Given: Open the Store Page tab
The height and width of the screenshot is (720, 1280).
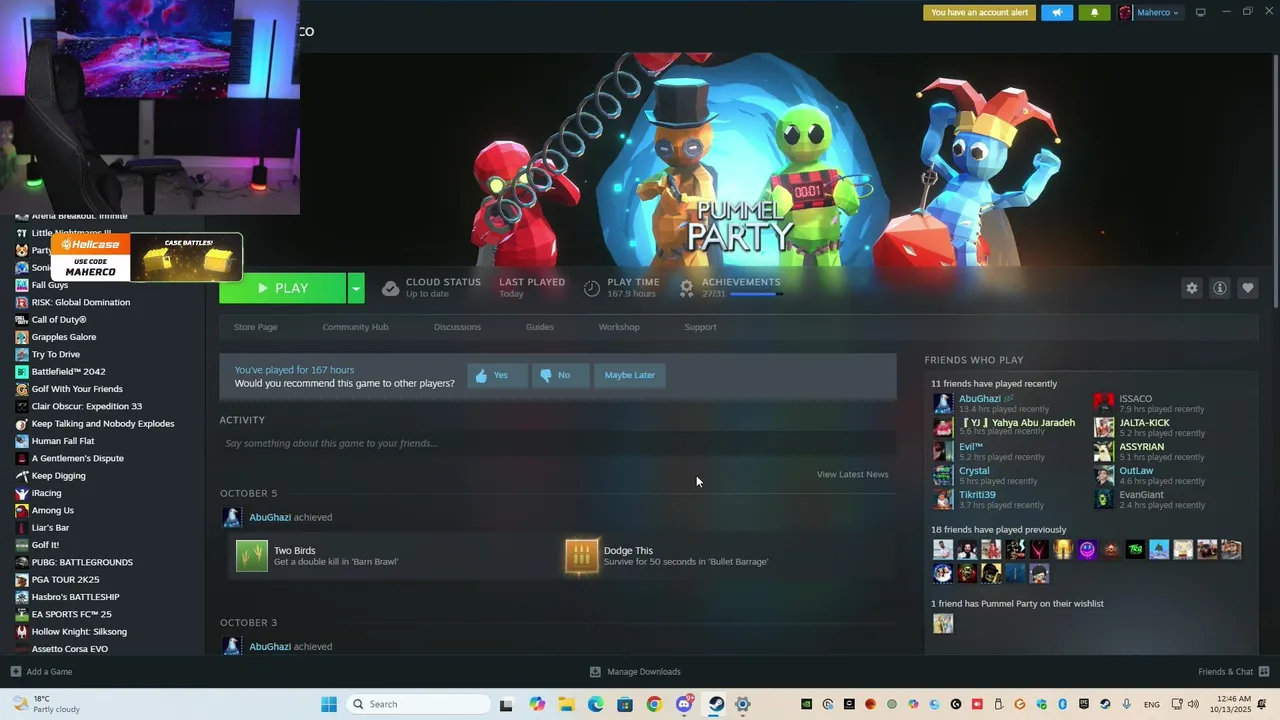Looking at the screenshot, I should point(256,327).
